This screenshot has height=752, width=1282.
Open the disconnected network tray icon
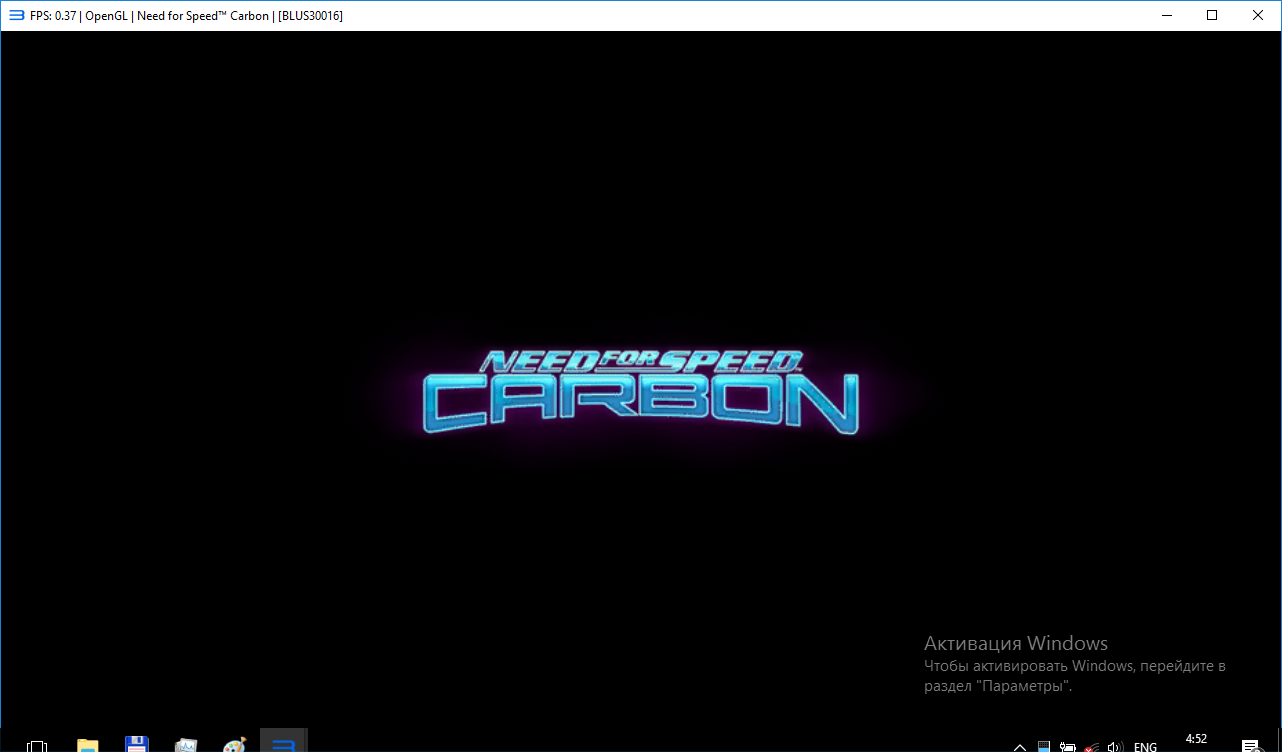1092,746
